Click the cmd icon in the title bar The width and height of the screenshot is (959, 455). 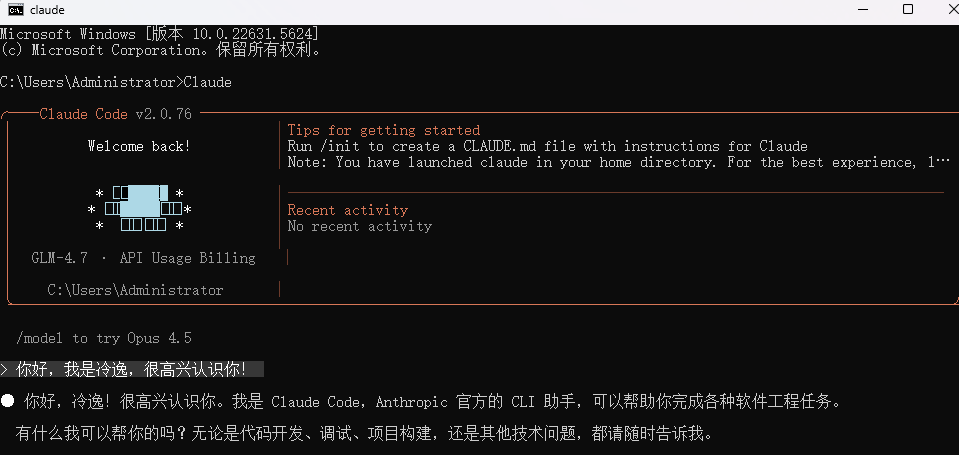(x=15, y=10)
